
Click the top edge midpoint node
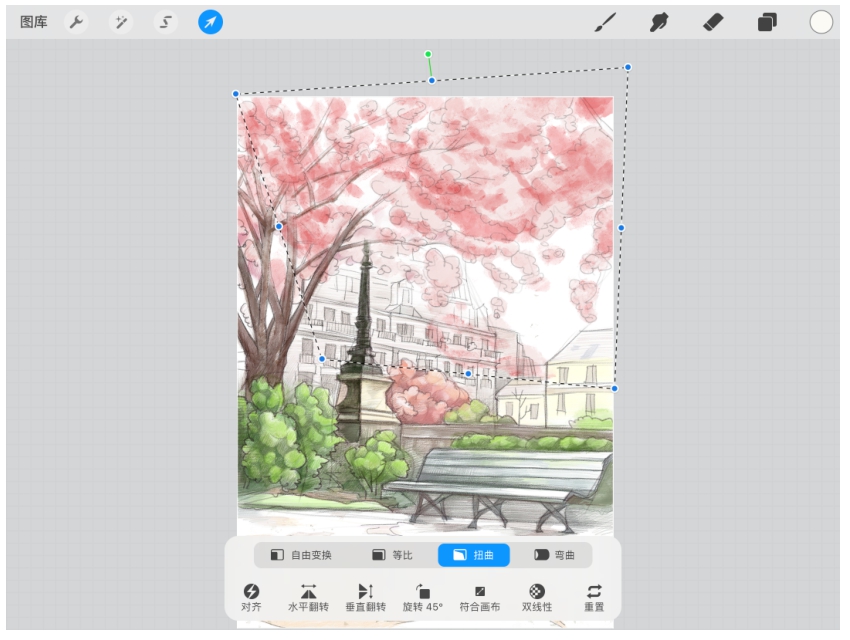tap(432, 81)
